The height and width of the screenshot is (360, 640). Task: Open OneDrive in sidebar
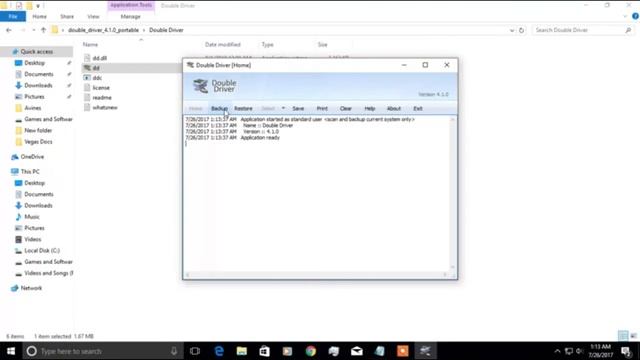coord(32,157)
